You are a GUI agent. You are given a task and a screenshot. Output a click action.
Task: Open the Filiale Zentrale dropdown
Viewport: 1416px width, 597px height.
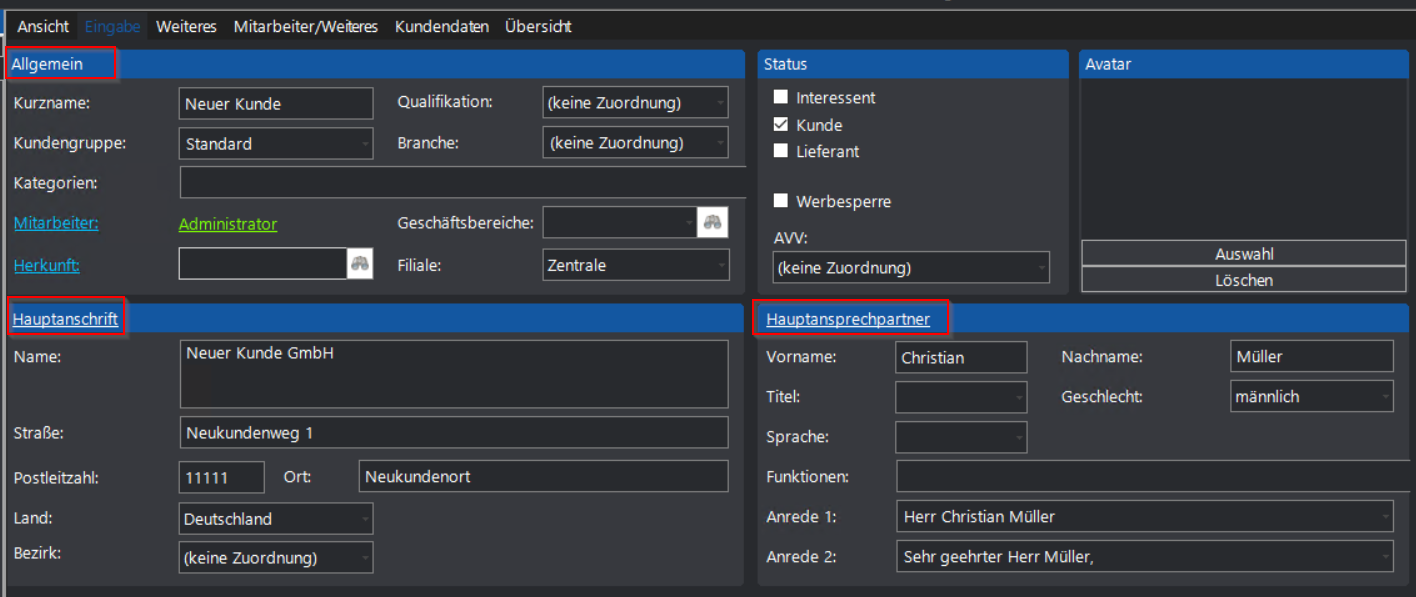tap(636, 265)
